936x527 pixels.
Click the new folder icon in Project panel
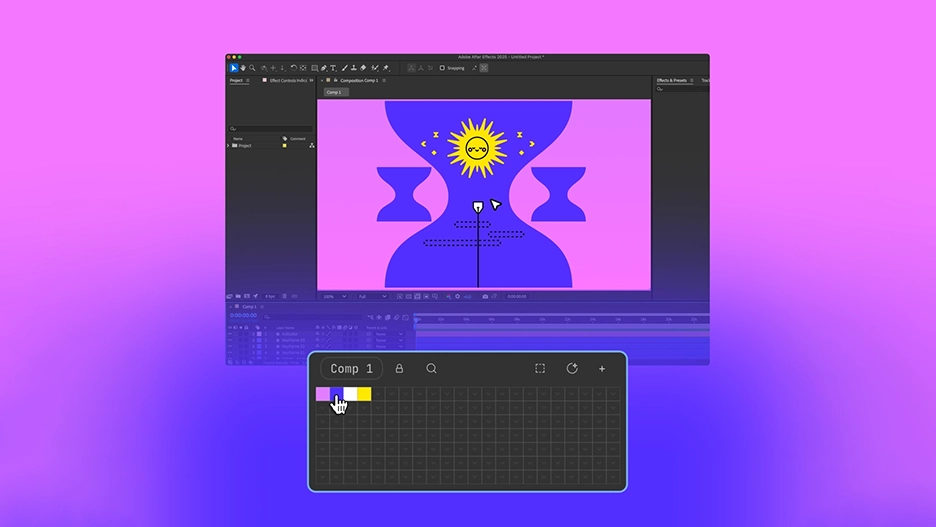pyautogui.click(x=238, y=296)
